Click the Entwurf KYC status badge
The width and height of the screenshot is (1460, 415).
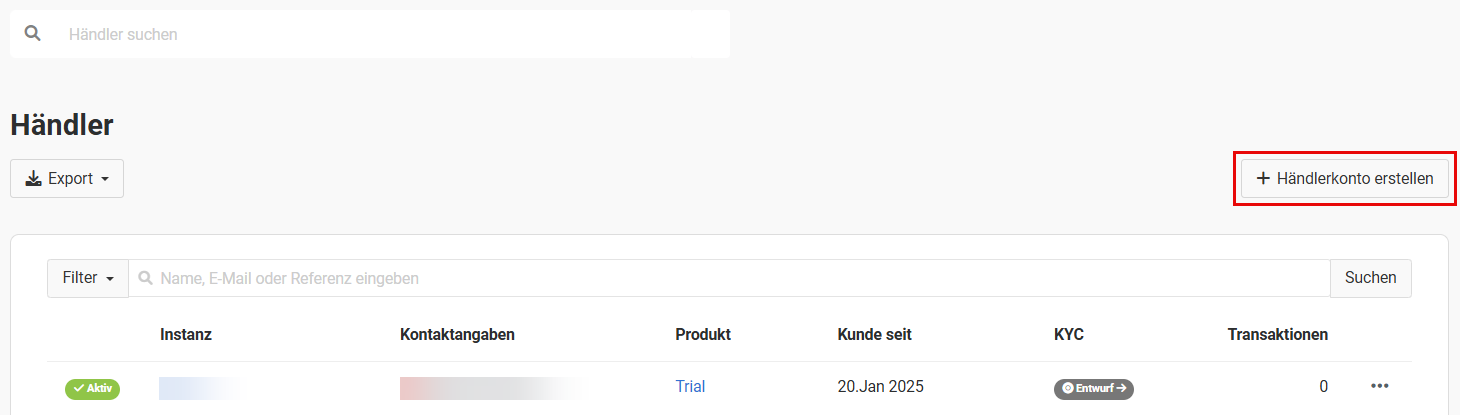(x=1094, y=388)
